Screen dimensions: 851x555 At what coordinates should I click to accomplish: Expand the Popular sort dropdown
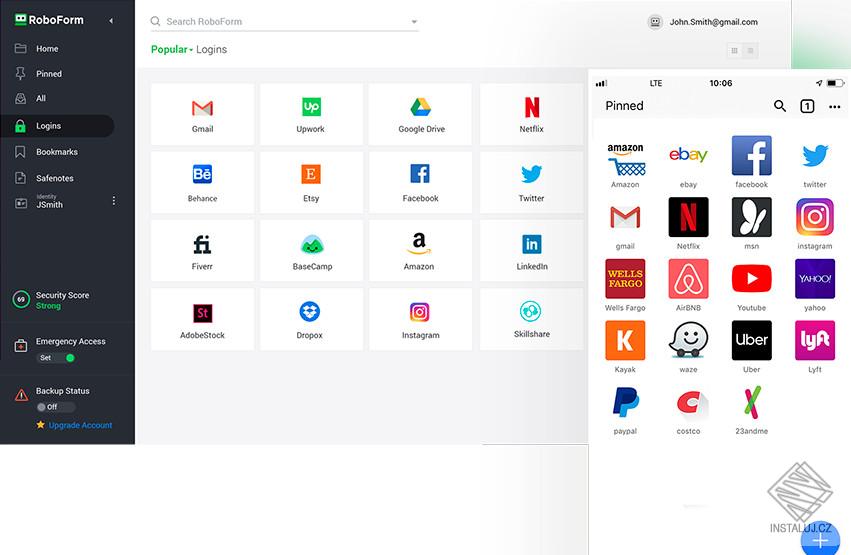[172, 49]
